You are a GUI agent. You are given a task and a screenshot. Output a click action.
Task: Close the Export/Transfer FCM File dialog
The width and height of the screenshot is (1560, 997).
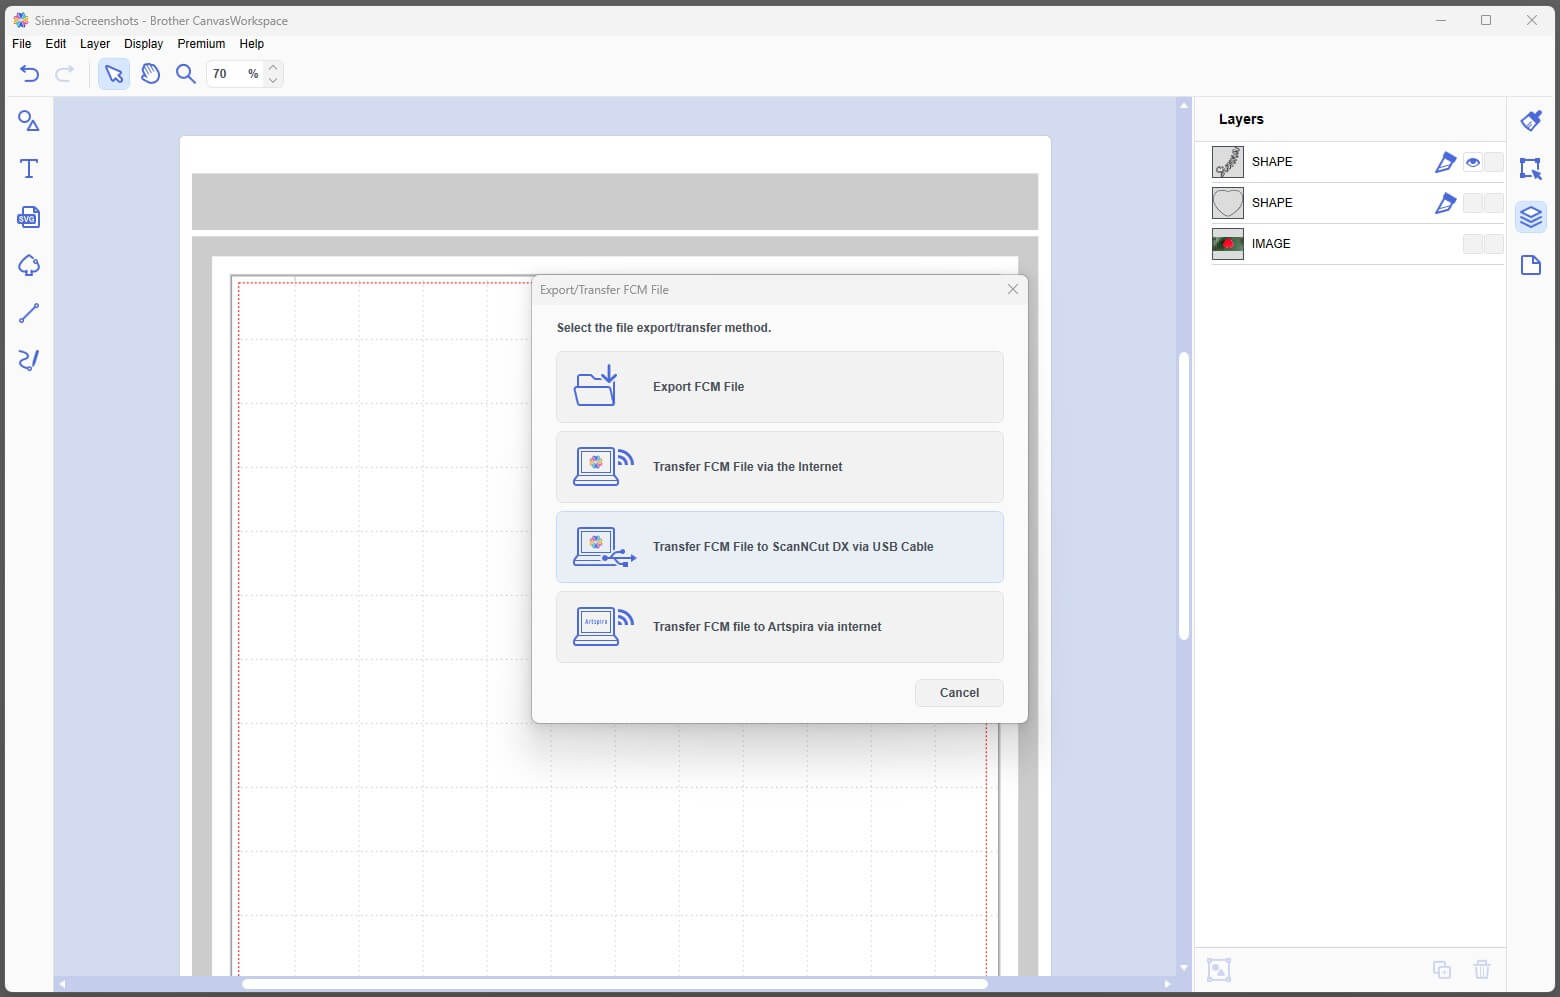click(1013, 289)
